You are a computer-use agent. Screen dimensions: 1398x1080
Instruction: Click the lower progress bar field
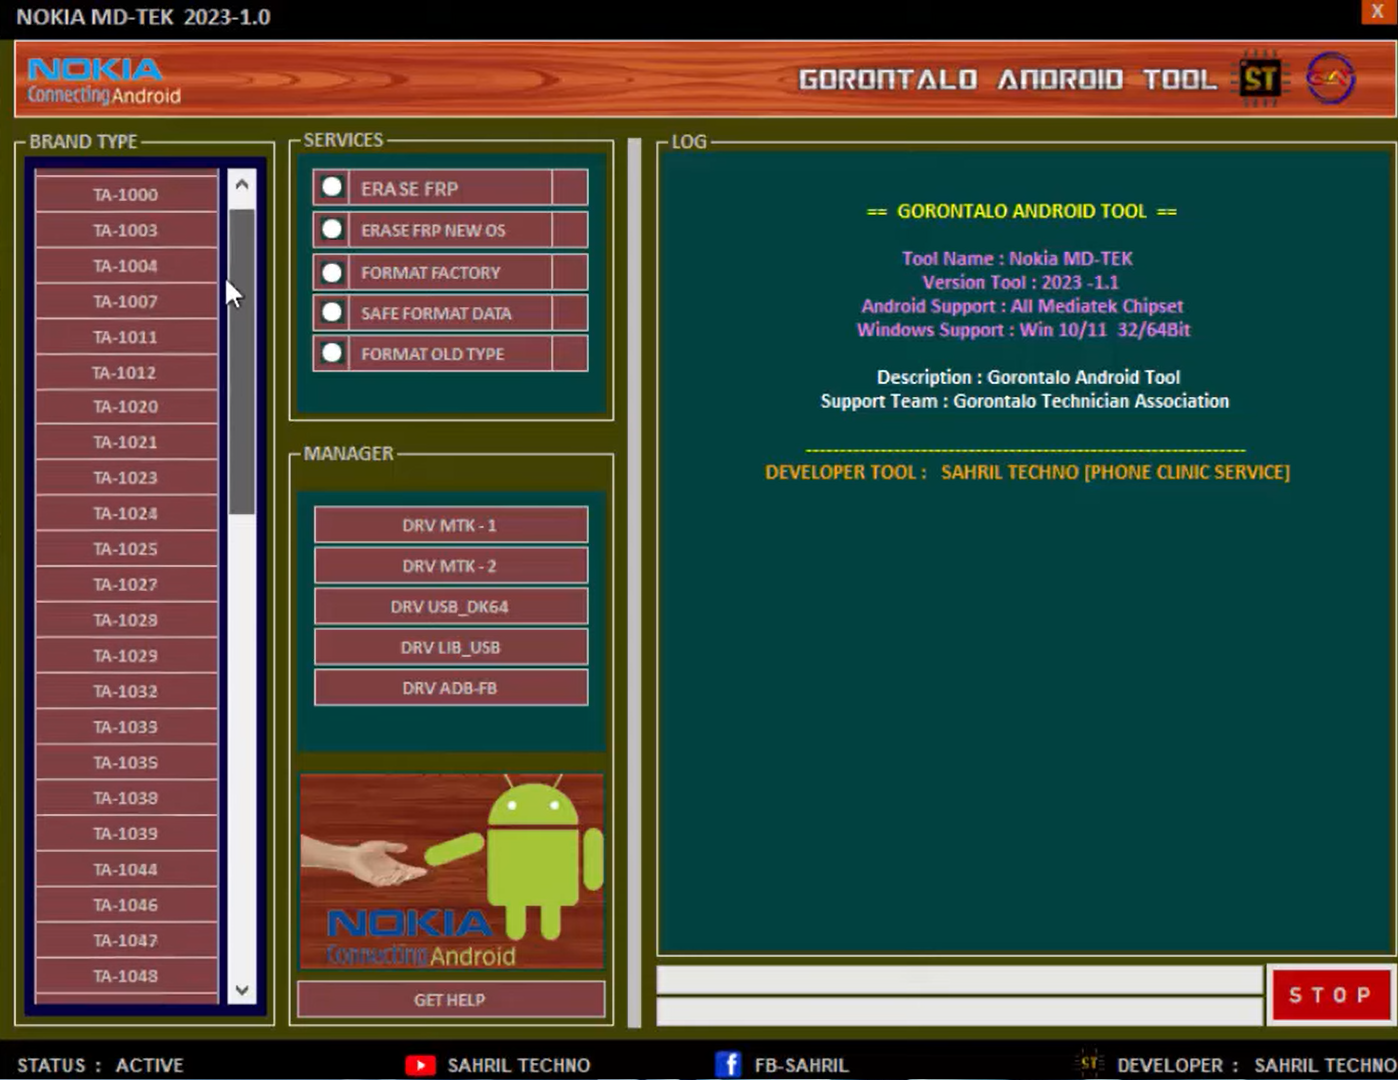[959, 1011]
